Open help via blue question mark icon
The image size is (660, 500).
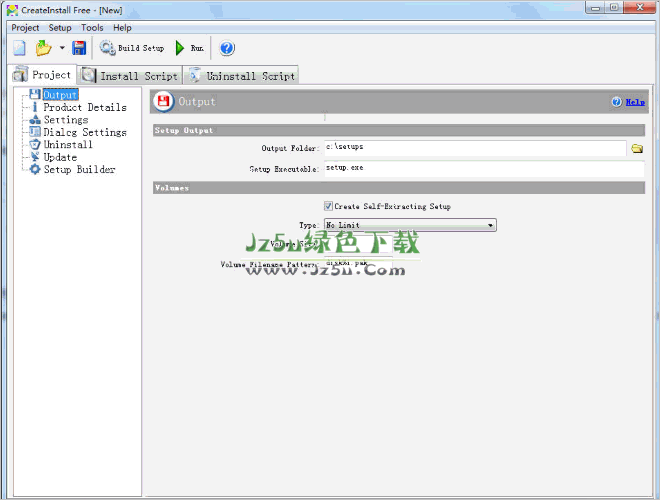[x=226, y=48]
